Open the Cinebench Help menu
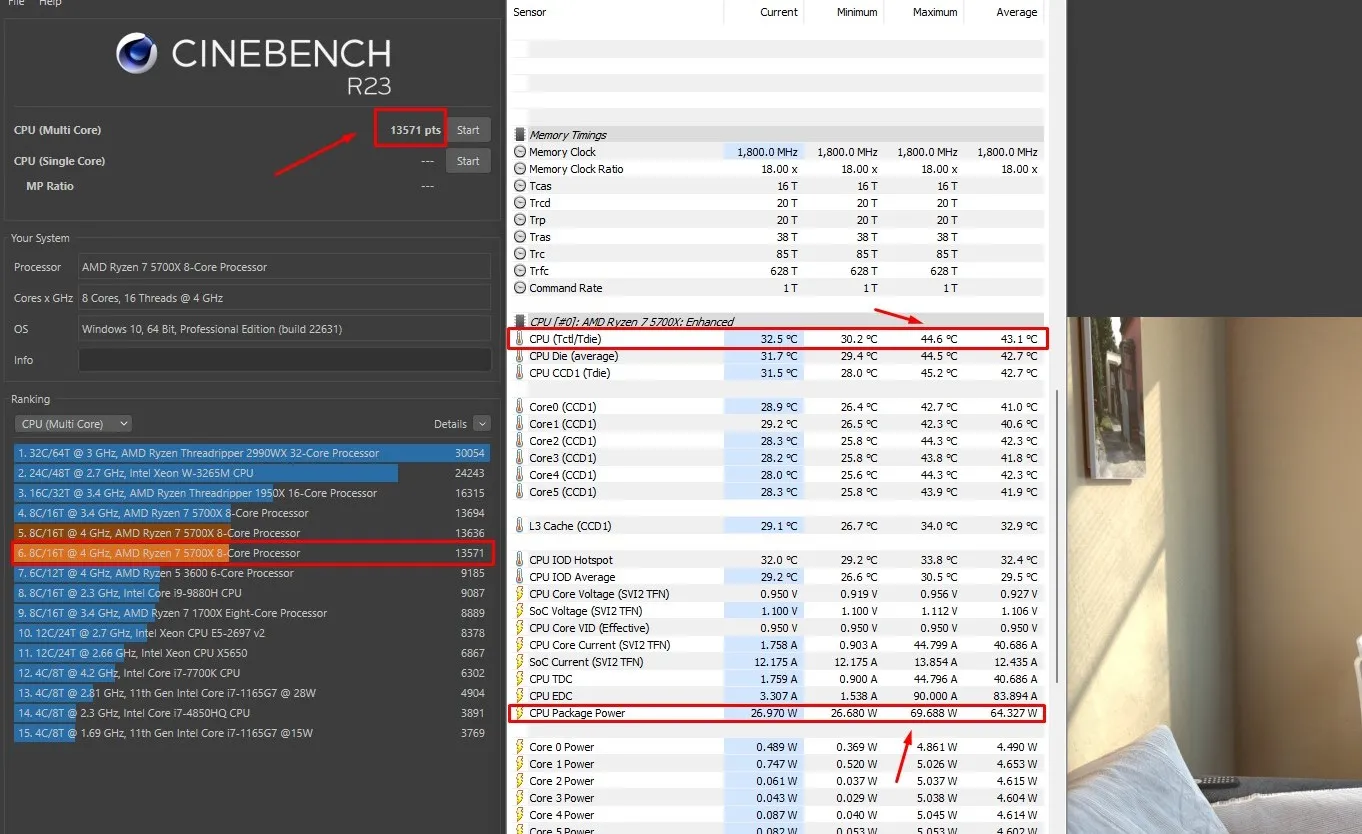Screen dimensions: 1362x834 click(x=50, y=3)
